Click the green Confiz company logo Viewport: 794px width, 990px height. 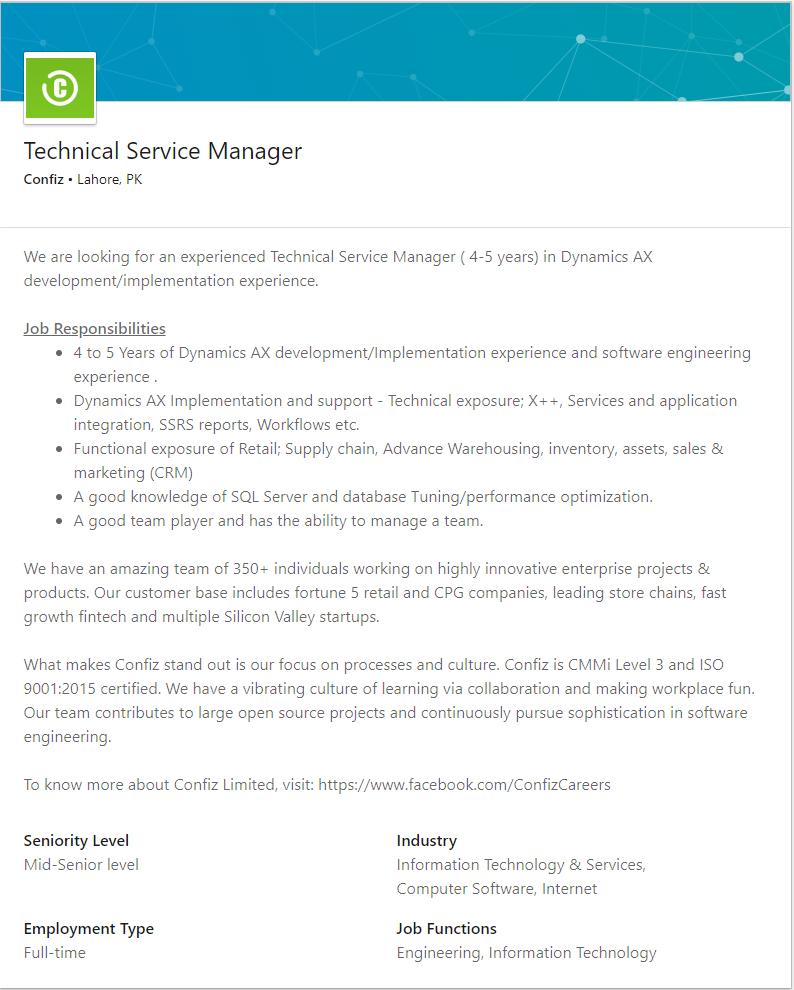pyautogui.click(x=60, y=88)
